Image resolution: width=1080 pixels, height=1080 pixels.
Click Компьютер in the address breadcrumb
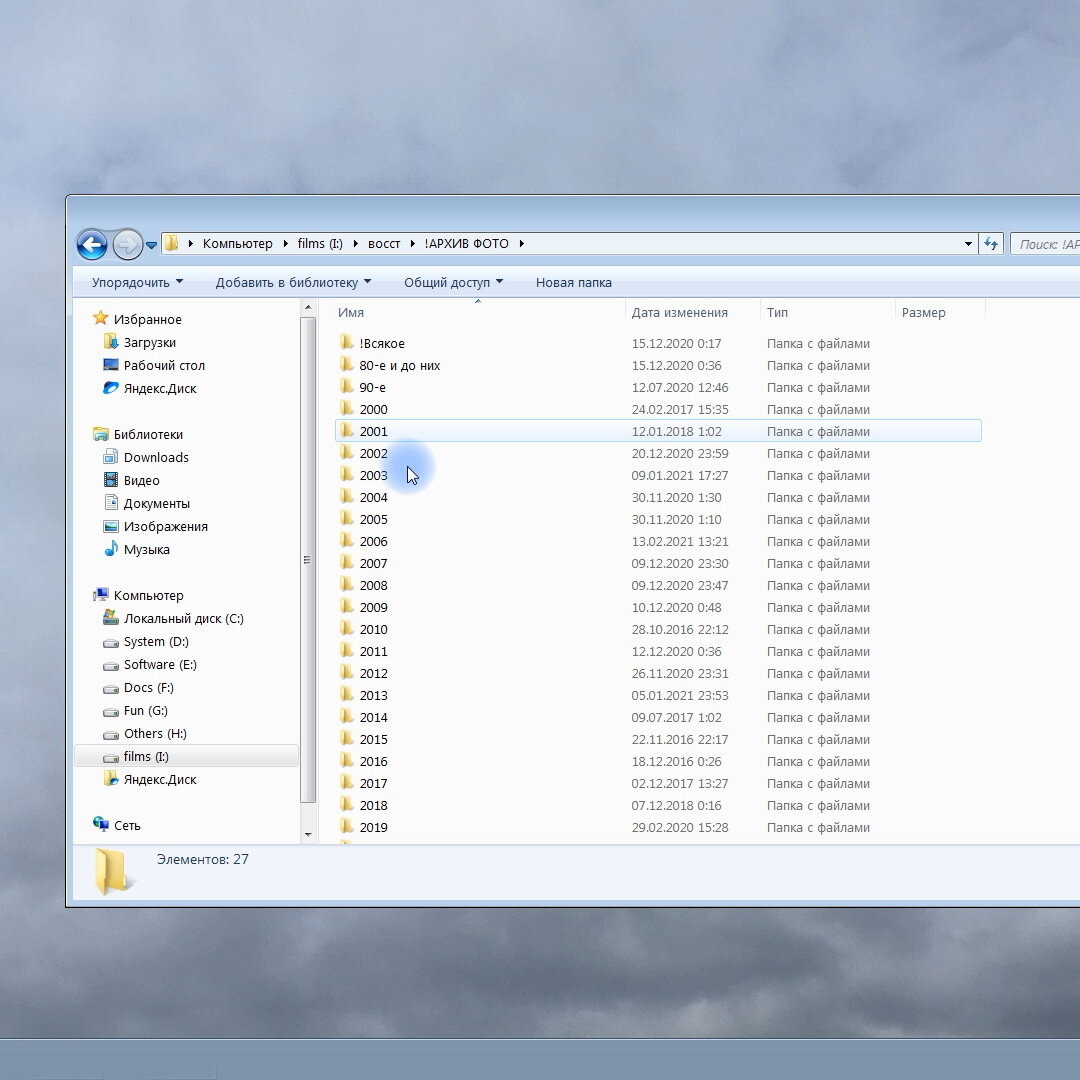238,244
